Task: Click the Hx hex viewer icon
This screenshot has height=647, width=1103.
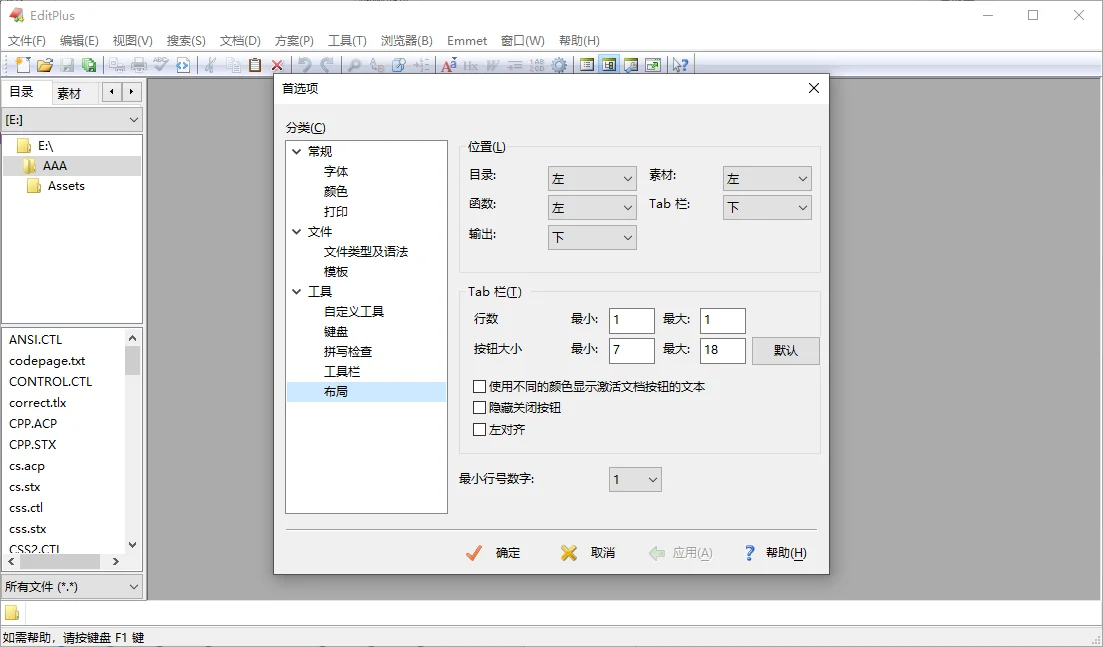Action: tap(470, 65)
